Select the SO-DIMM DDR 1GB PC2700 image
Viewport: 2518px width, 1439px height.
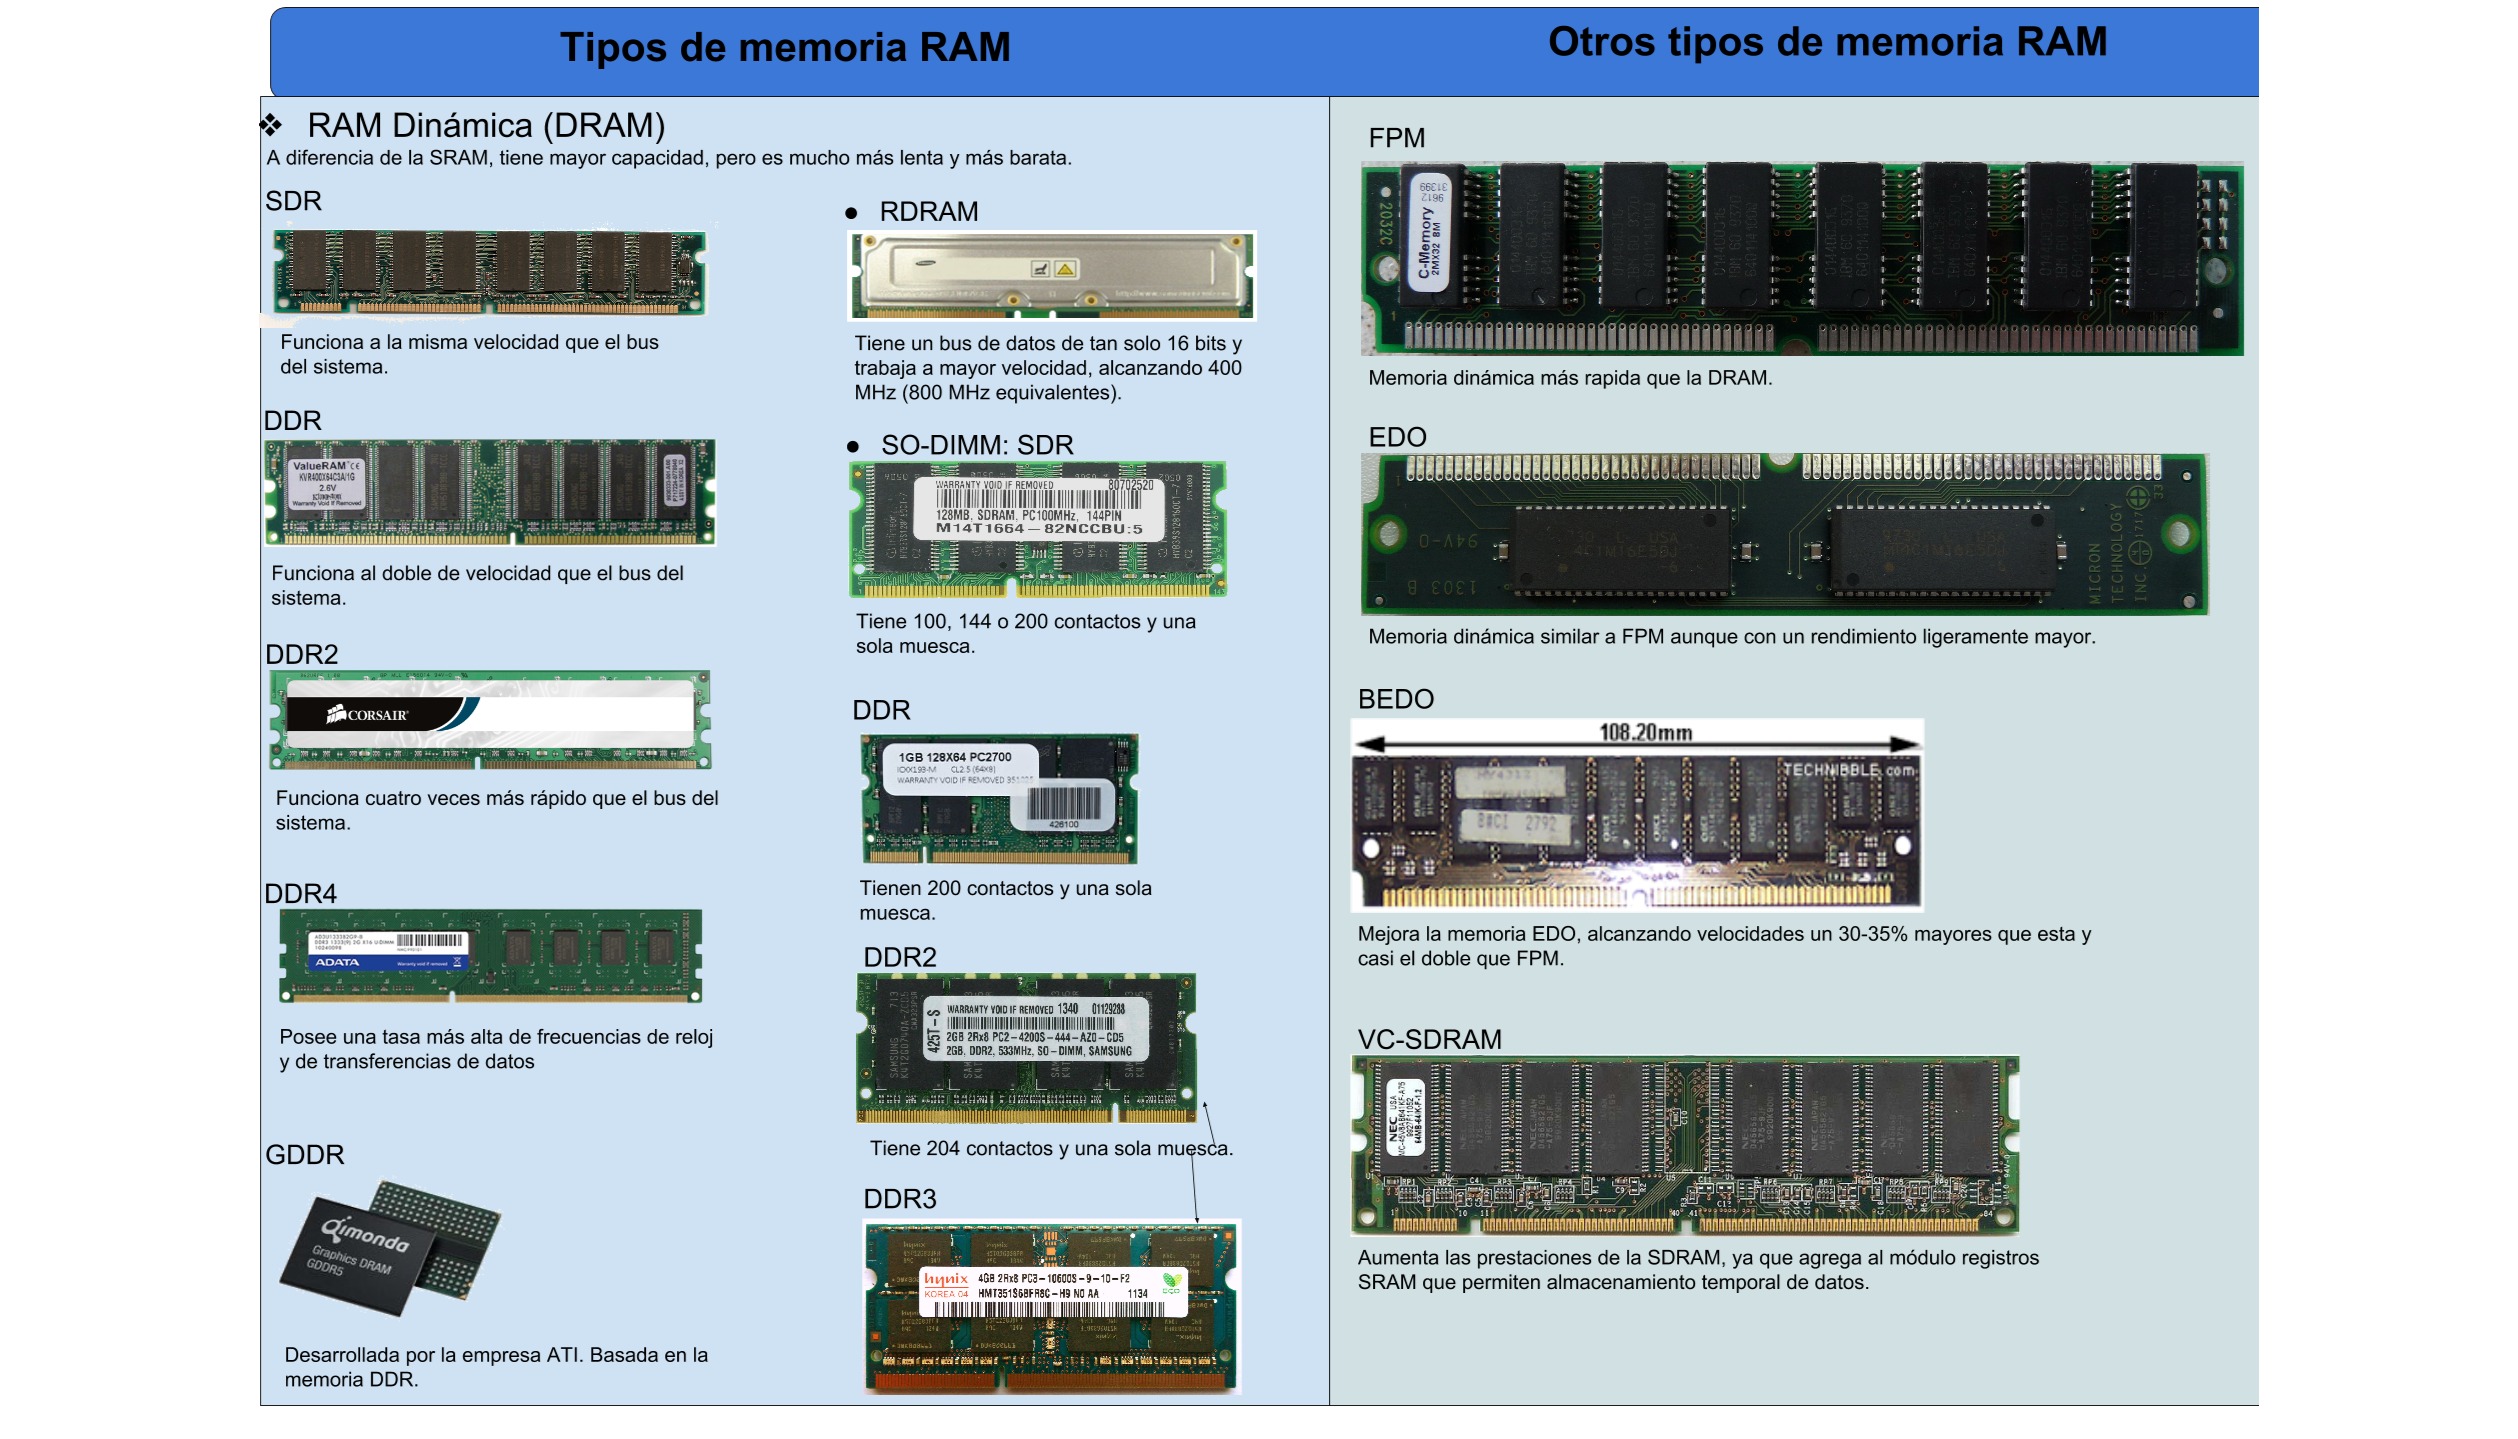click(x=999, y=798)
